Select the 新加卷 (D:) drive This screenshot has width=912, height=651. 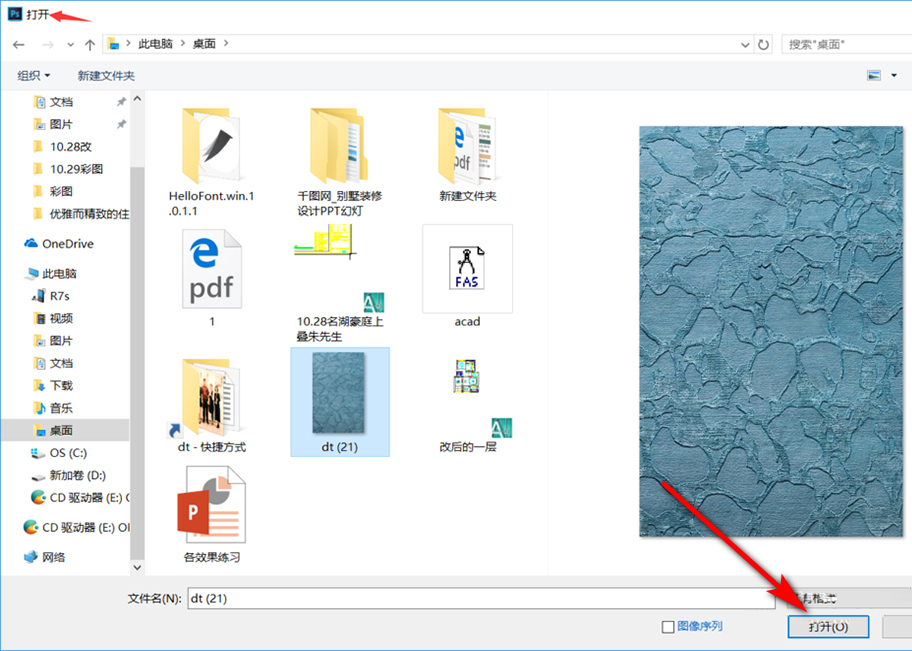[x=77, y=475]
